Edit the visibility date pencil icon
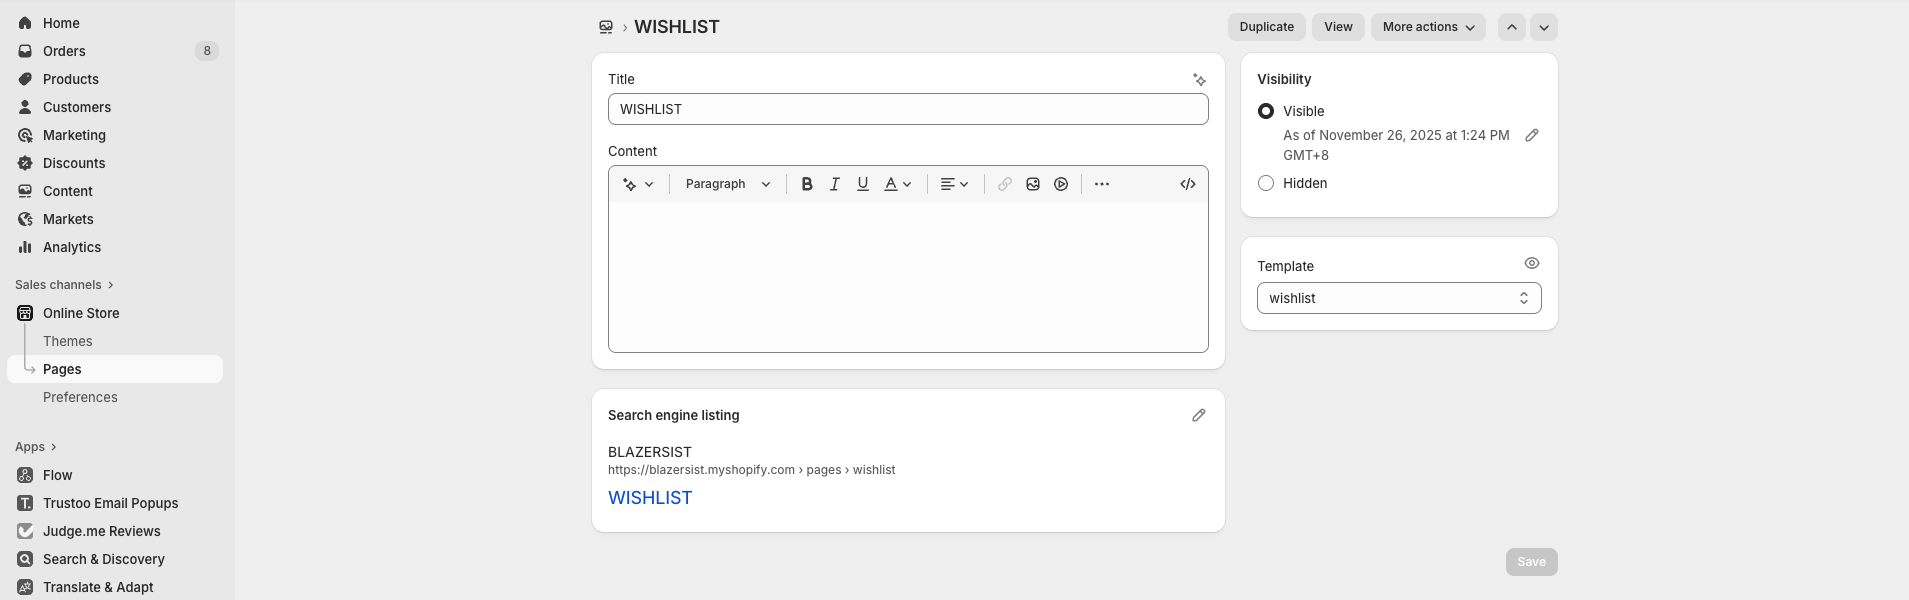This screenshot has height=600, width=1909. pyautogui.click(x=1531, y=135)
